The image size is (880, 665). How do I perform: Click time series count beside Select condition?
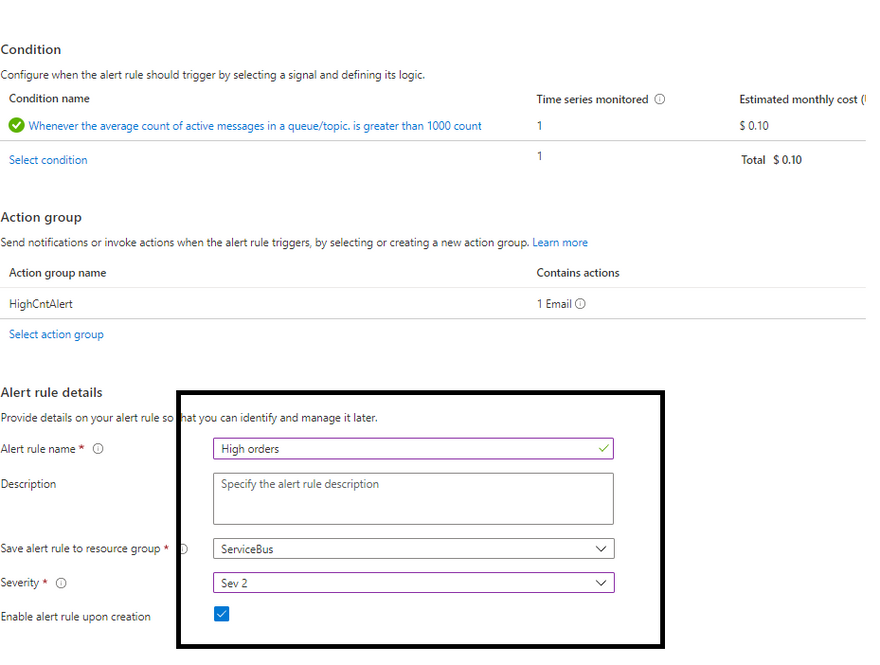(540, 156)
